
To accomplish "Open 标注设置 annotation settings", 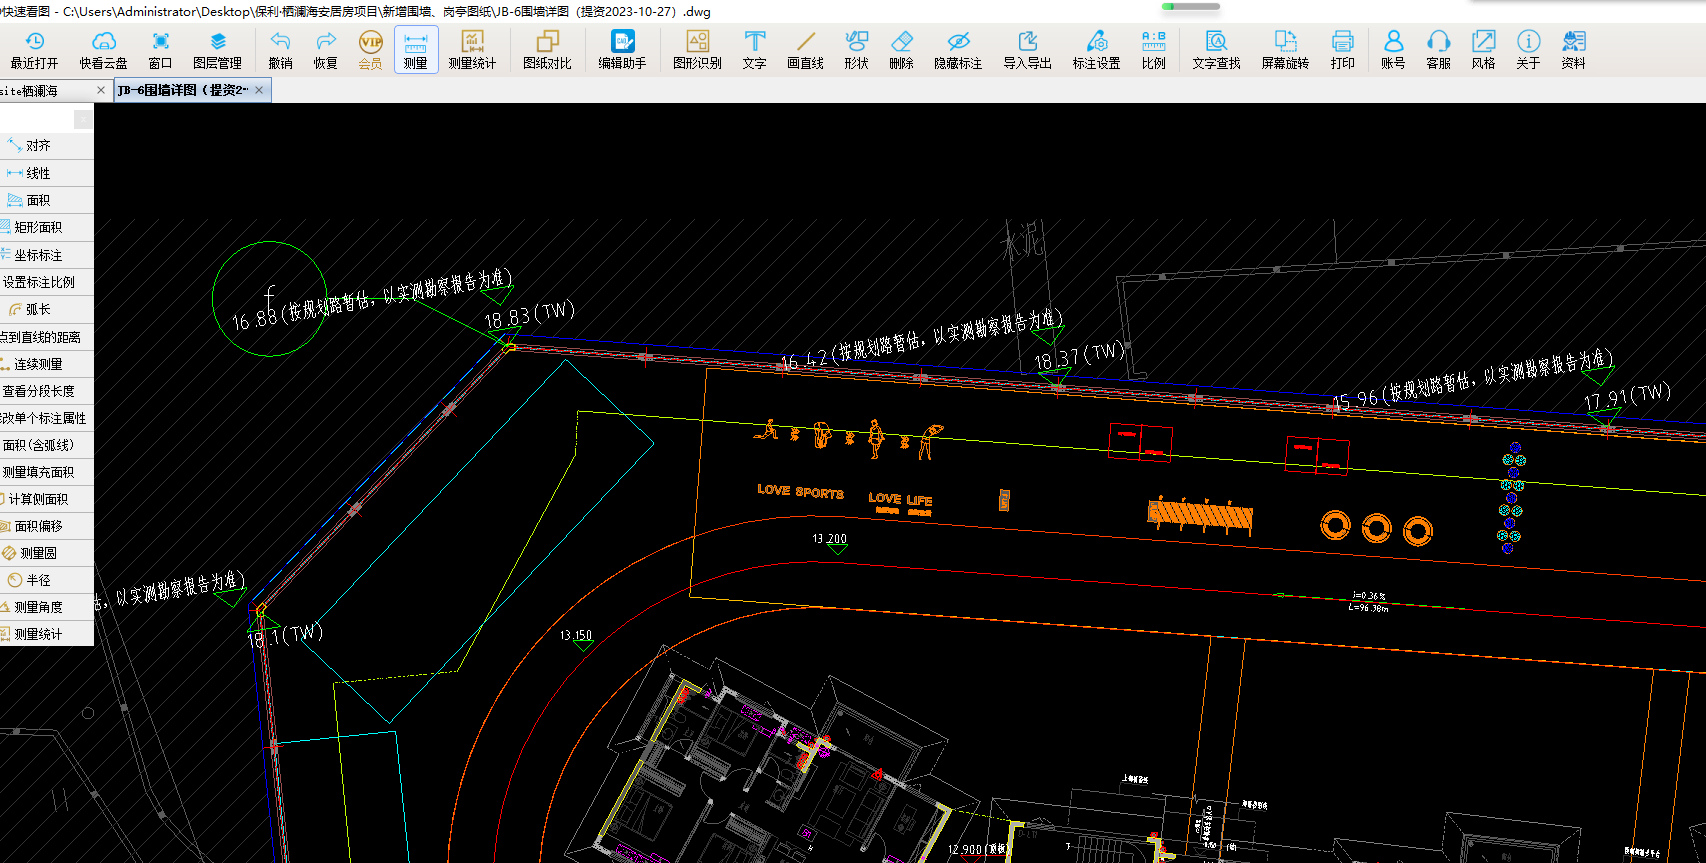I will [x=1096, y=50].
